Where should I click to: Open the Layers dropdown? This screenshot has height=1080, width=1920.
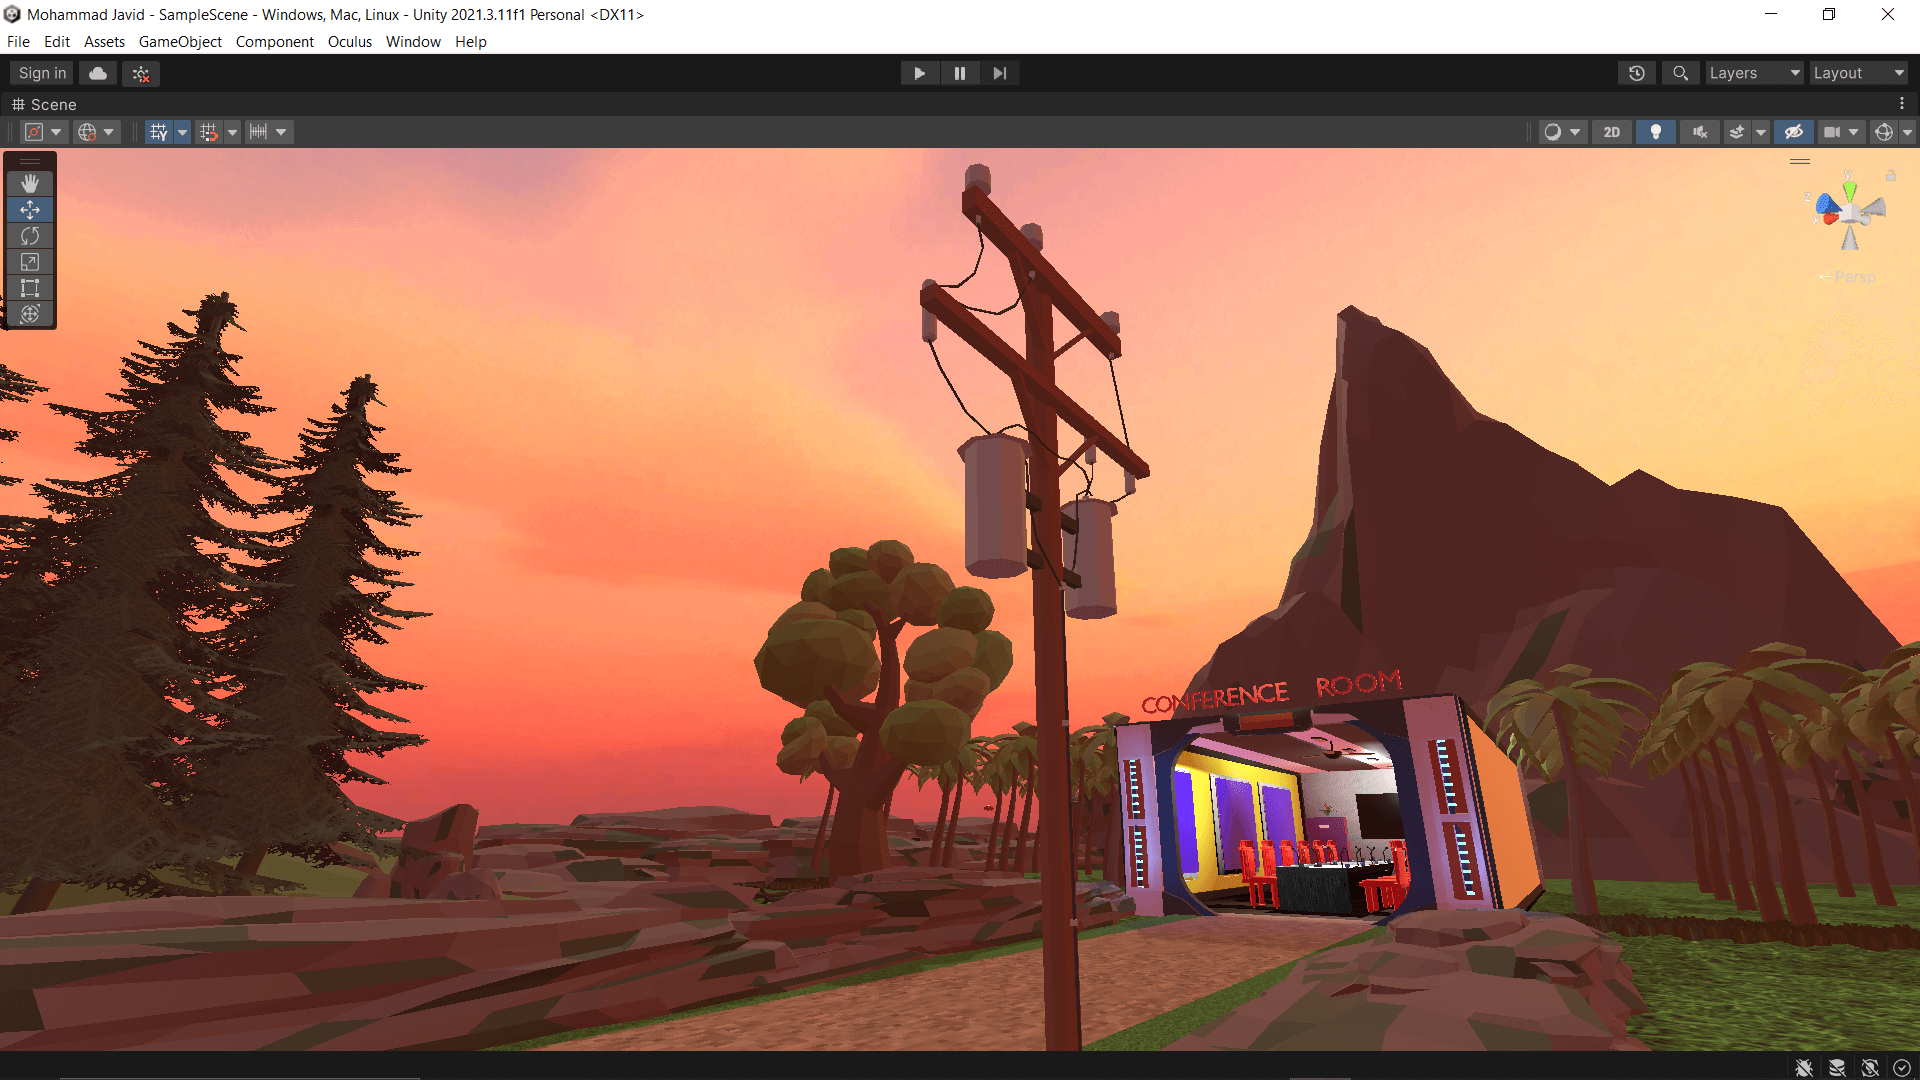[1754, 73]
